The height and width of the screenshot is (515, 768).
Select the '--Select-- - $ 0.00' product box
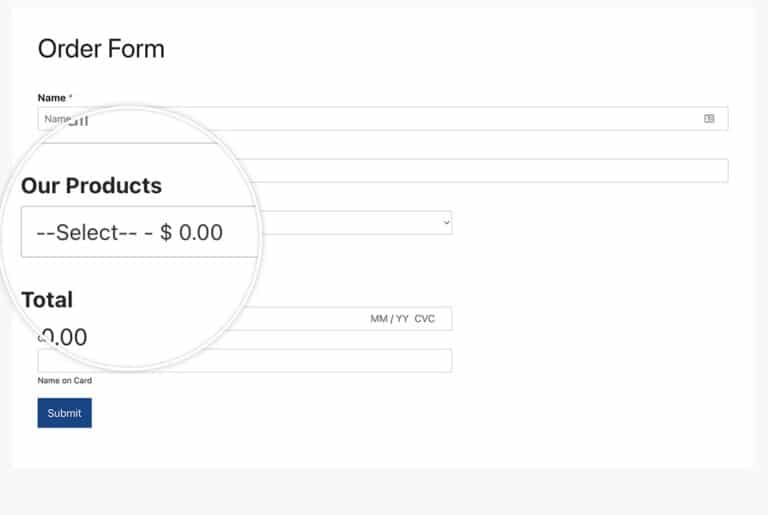point(140,232)
